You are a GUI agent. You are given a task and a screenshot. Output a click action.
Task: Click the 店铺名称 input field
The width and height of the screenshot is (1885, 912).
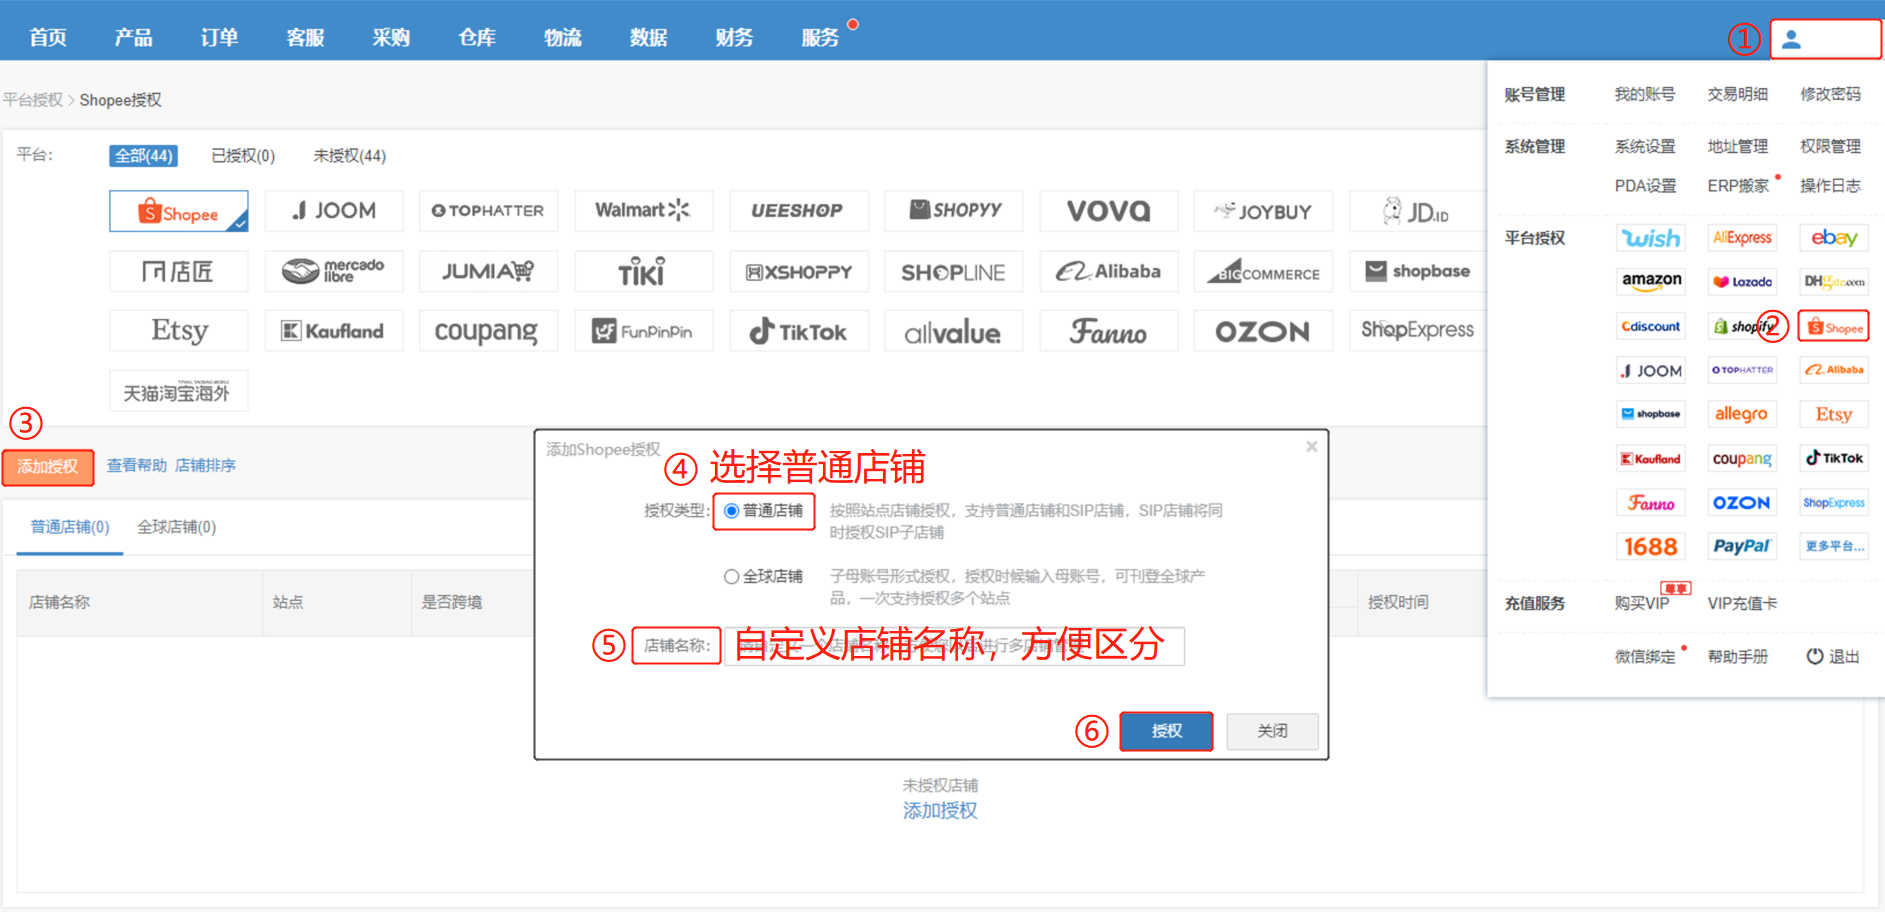pos(954,646)
